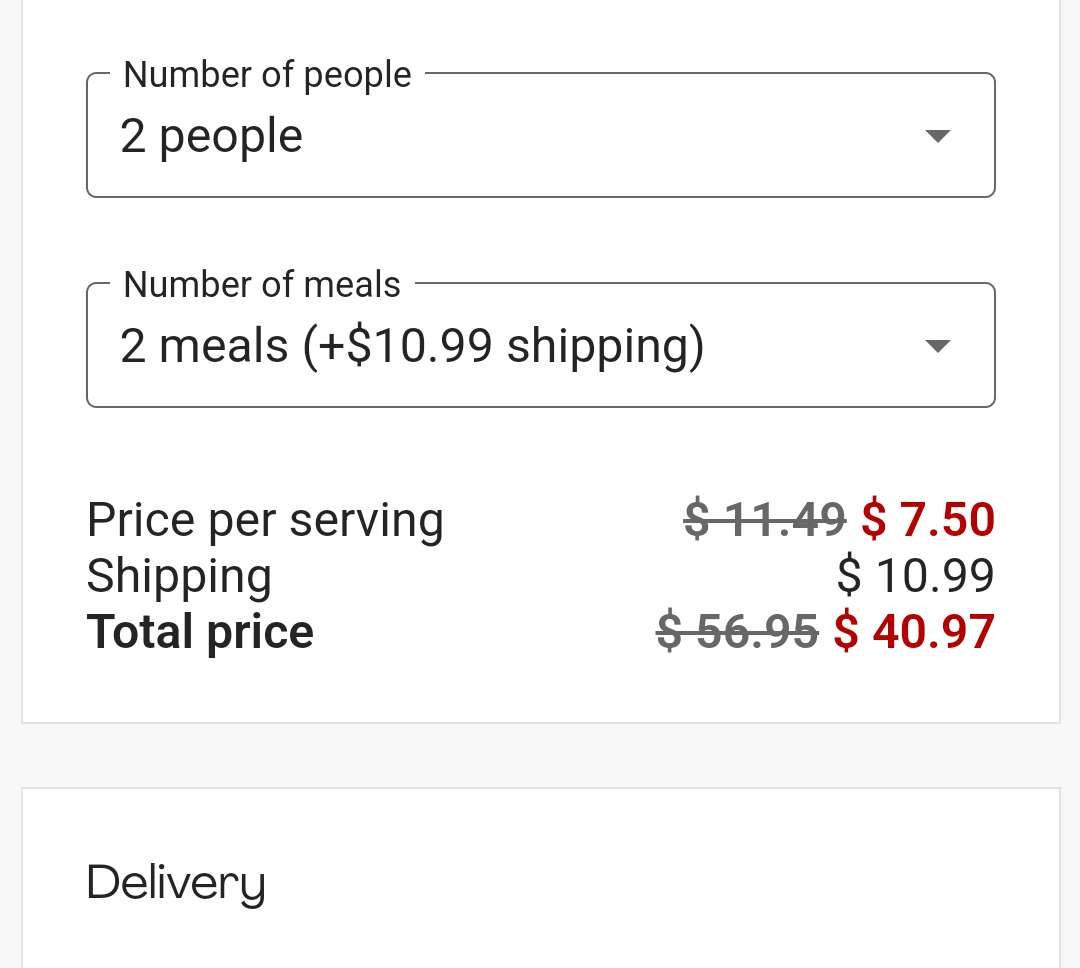Click empty middle of Number of people field

point(600,136)
